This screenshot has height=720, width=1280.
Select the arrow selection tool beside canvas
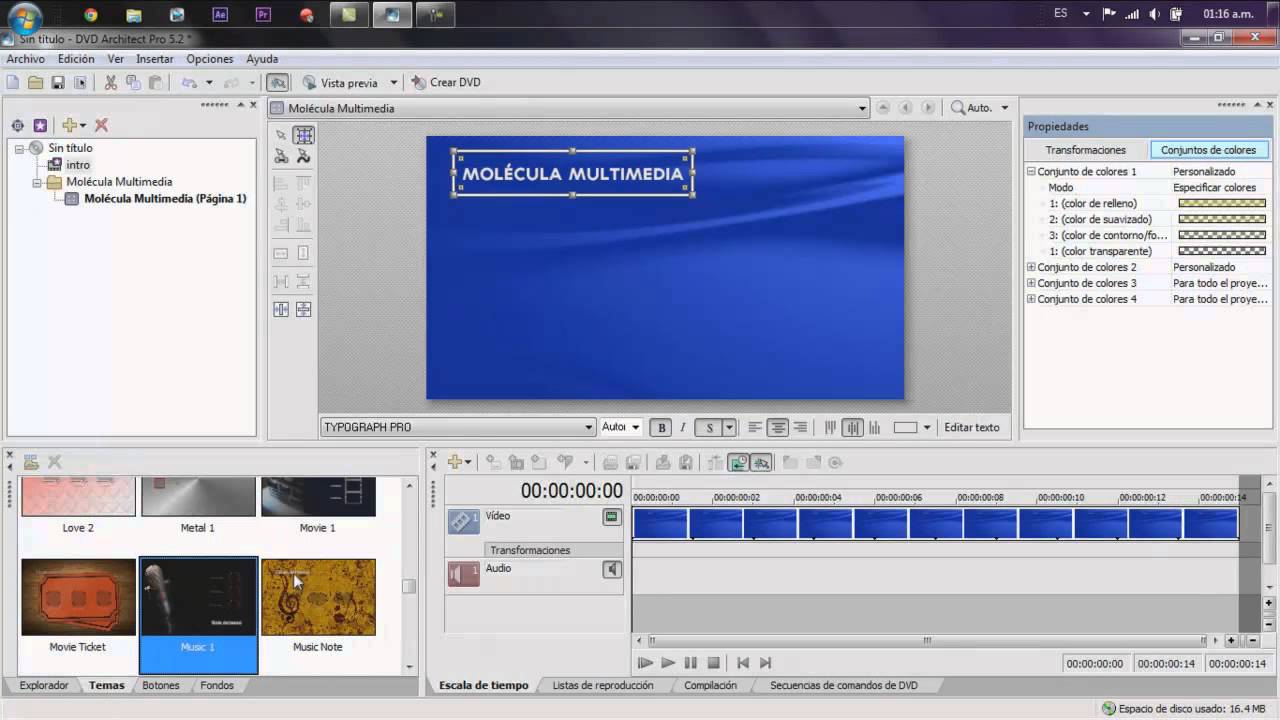281,135
